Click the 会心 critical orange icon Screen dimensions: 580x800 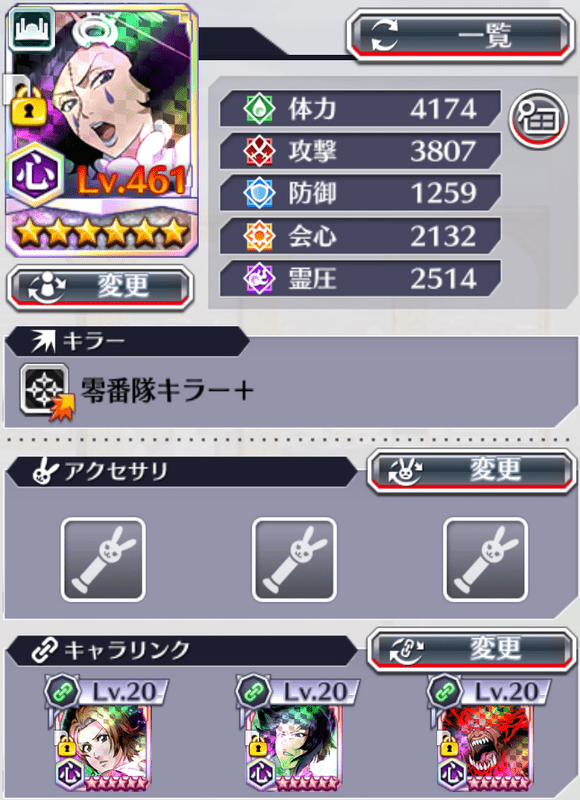point(259,236)
